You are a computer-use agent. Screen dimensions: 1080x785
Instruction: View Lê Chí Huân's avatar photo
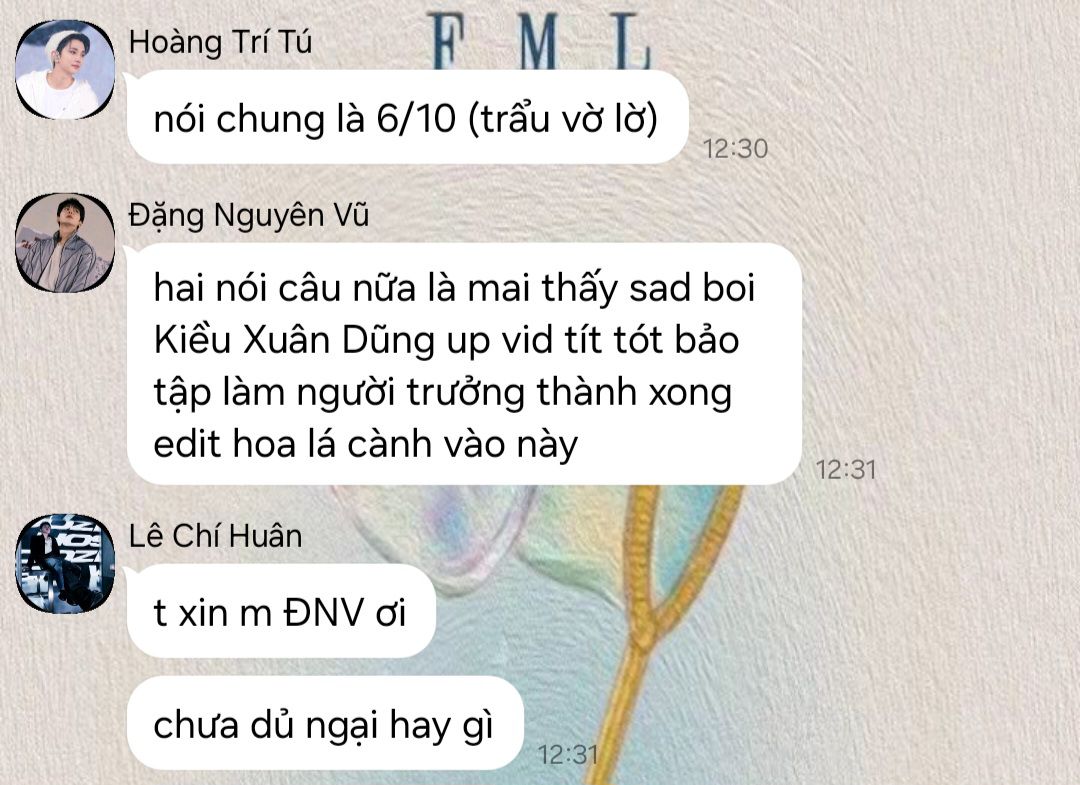pyautogui.click(x=65, y=563)
